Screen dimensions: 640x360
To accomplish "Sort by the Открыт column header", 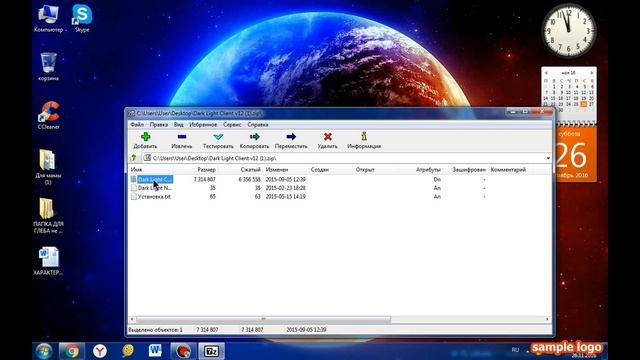I will pyautogui.click(x=365, y=169).
